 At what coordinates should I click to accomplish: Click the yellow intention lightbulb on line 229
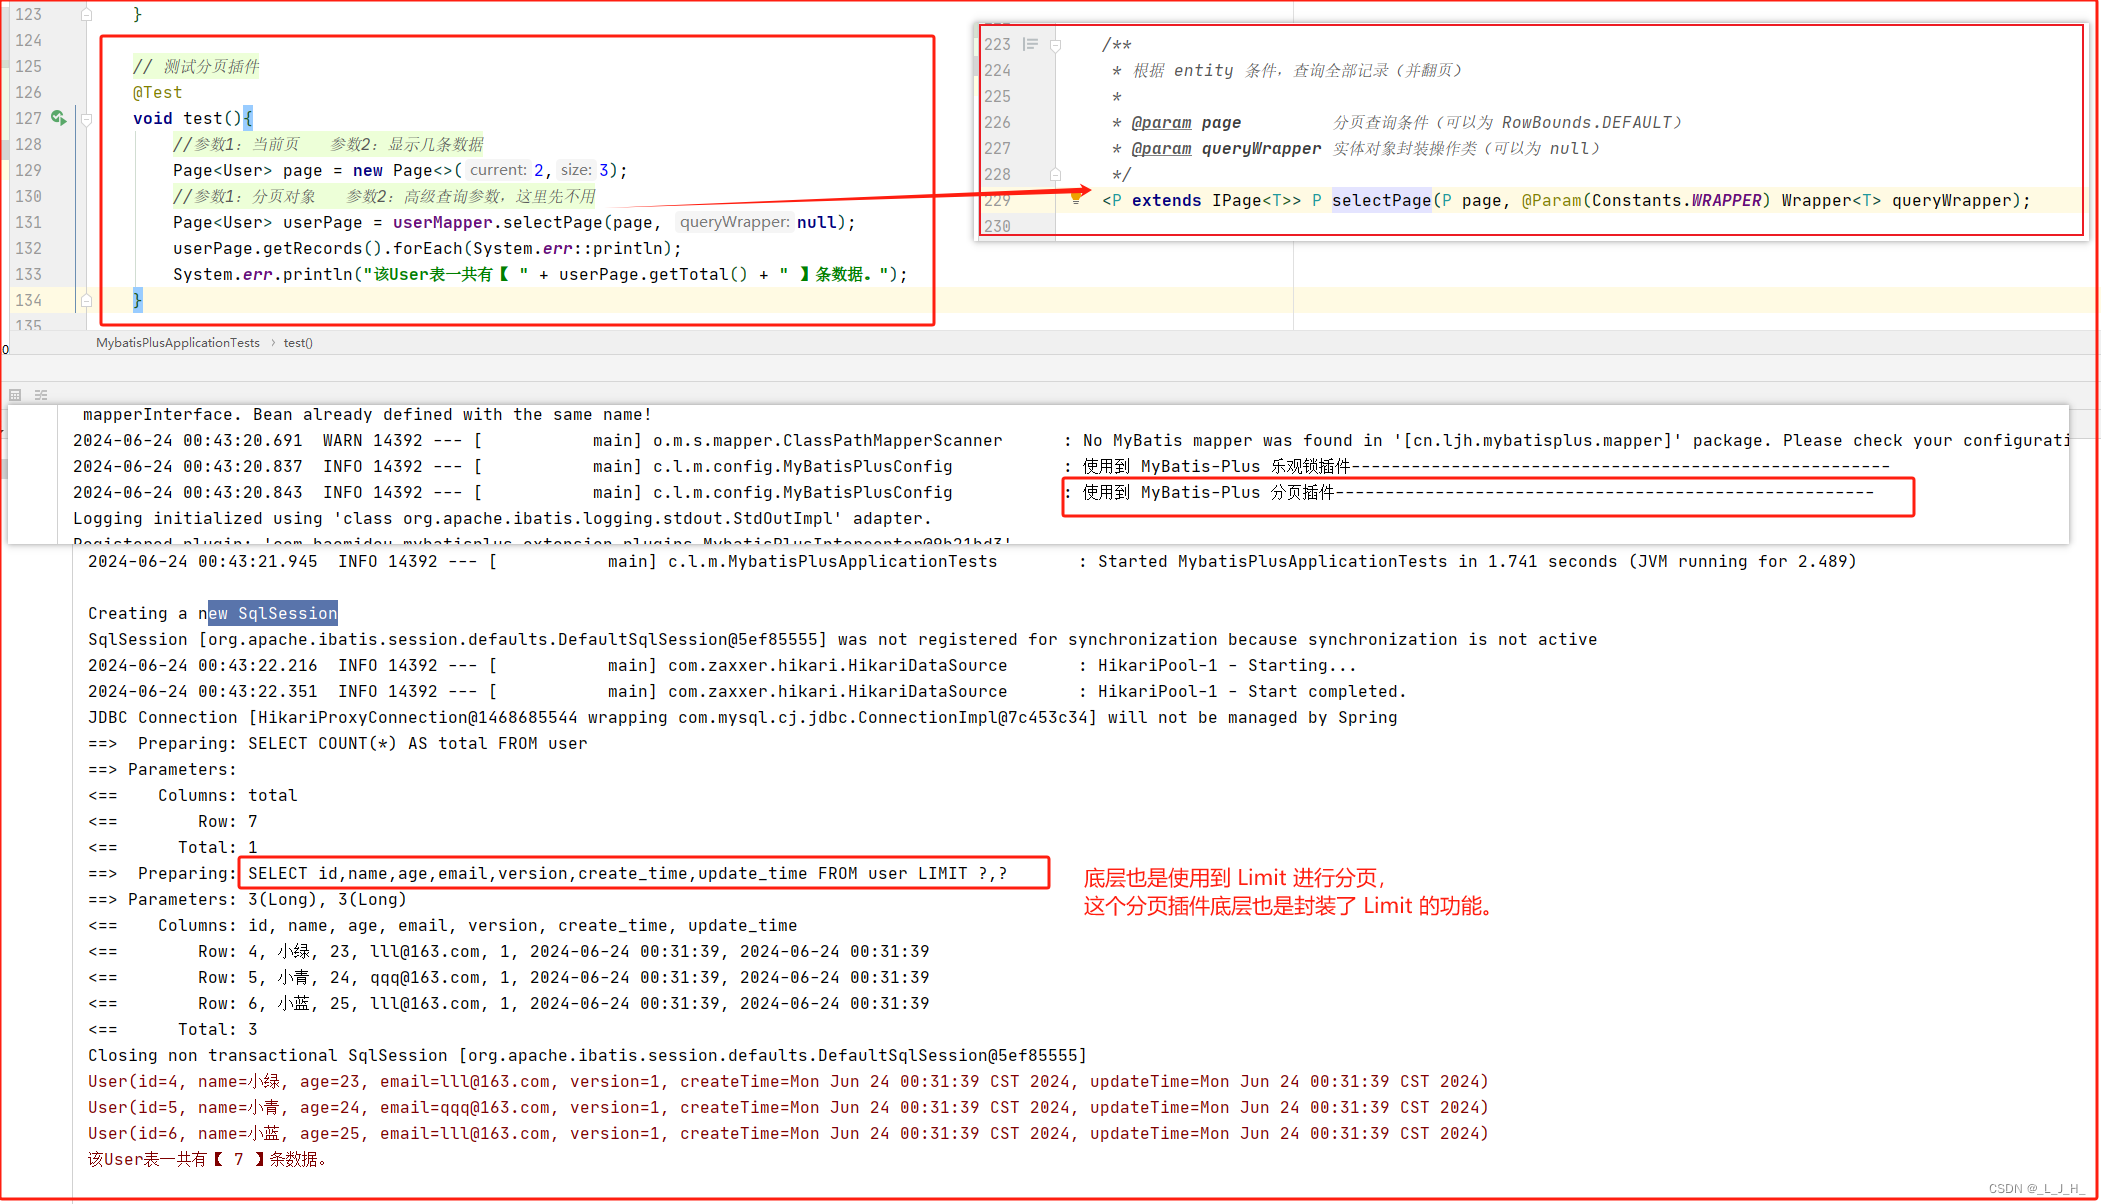coord(1076,199)
